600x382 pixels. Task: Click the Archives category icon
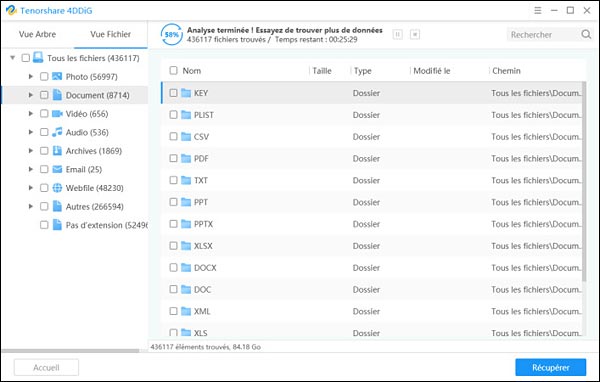pos(57,151)
